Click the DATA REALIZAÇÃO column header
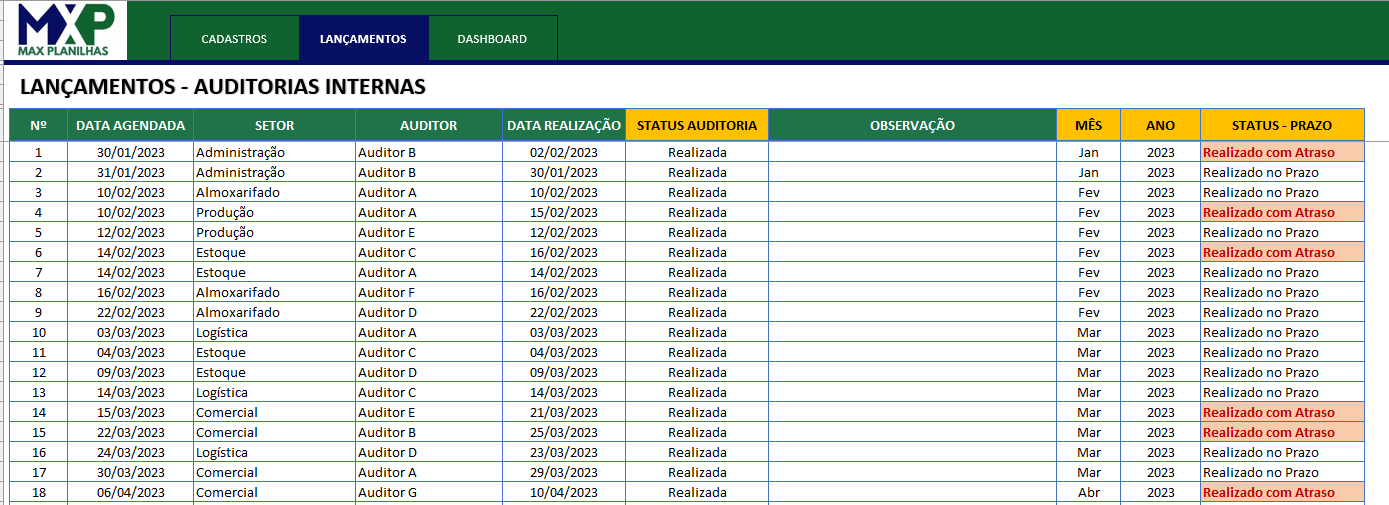 point(564,125)
